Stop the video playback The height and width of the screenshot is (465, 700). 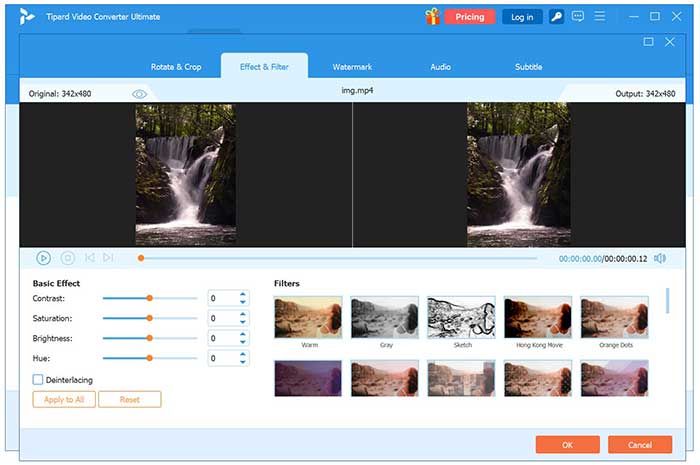click(68, 258)
